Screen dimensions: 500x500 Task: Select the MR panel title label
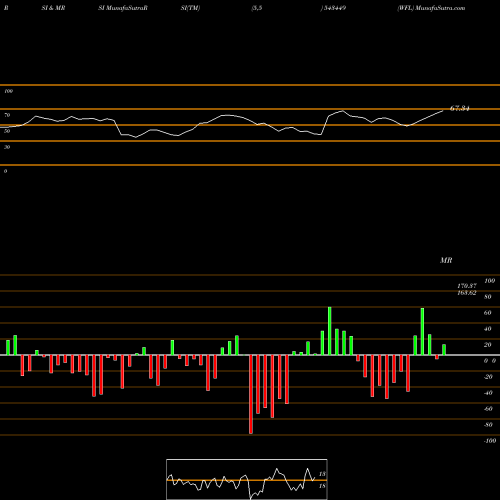[x=446, y=260]
